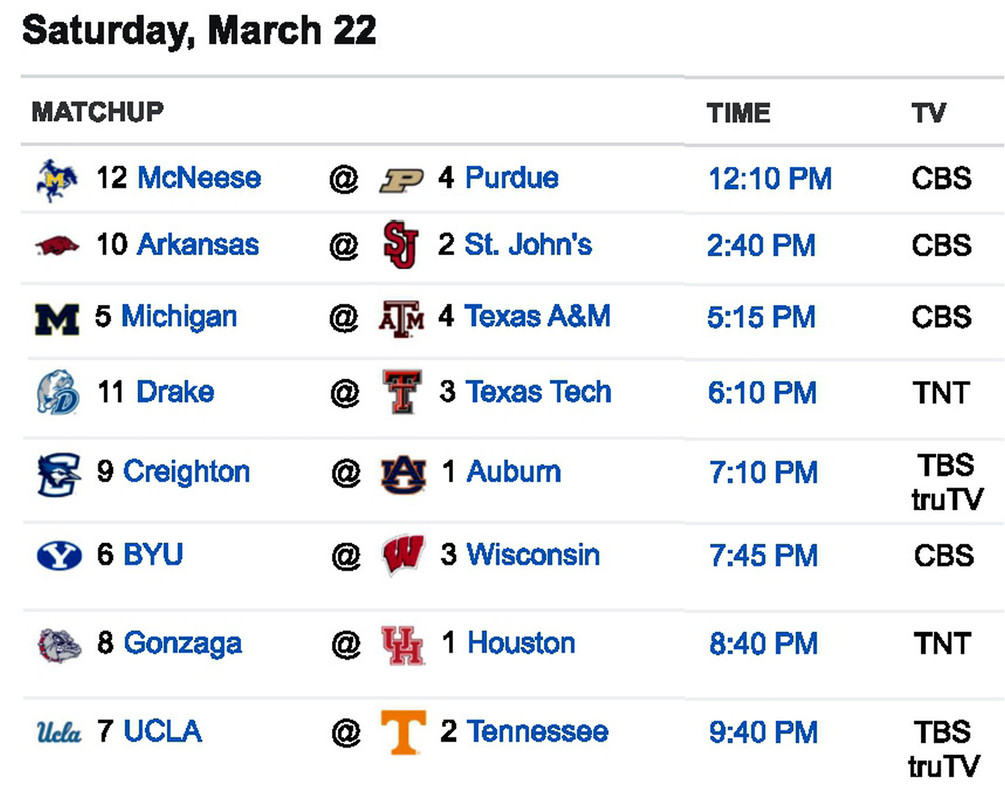This screenshot has height=800, width=1005.
Task: Click the St. John's team logo
Action: tap(401, 245)
